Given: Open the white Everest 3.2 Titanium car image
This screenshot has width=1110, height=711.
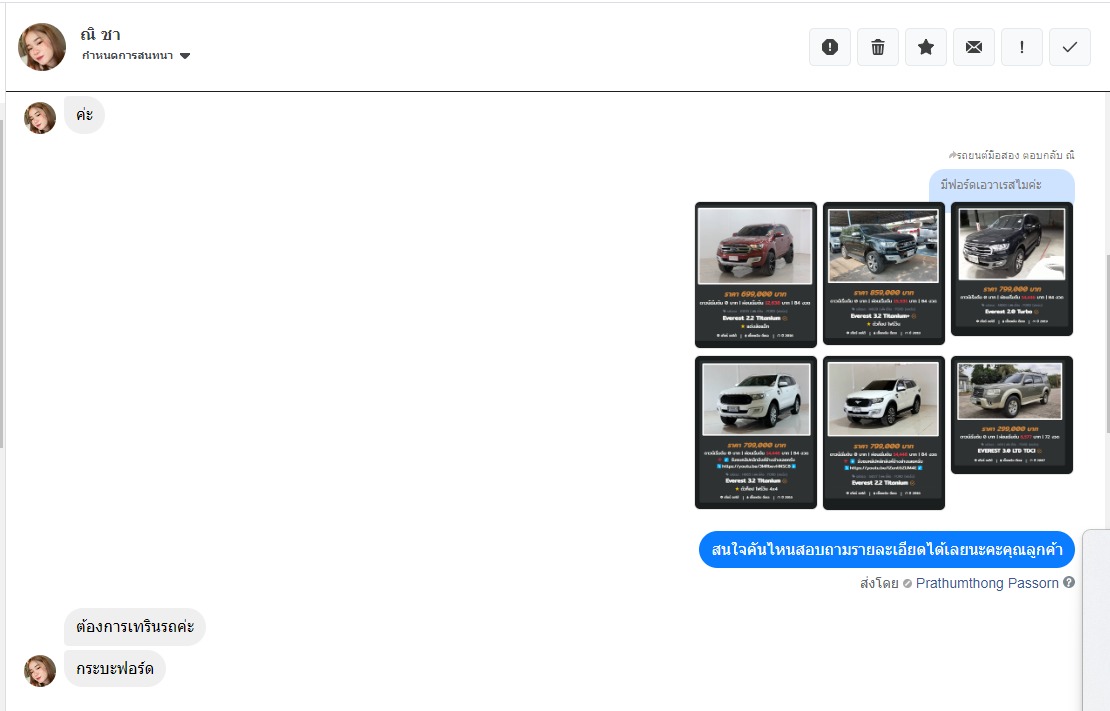Looking at the screenshot, I should pyautogui.click(x=755, y=432).
